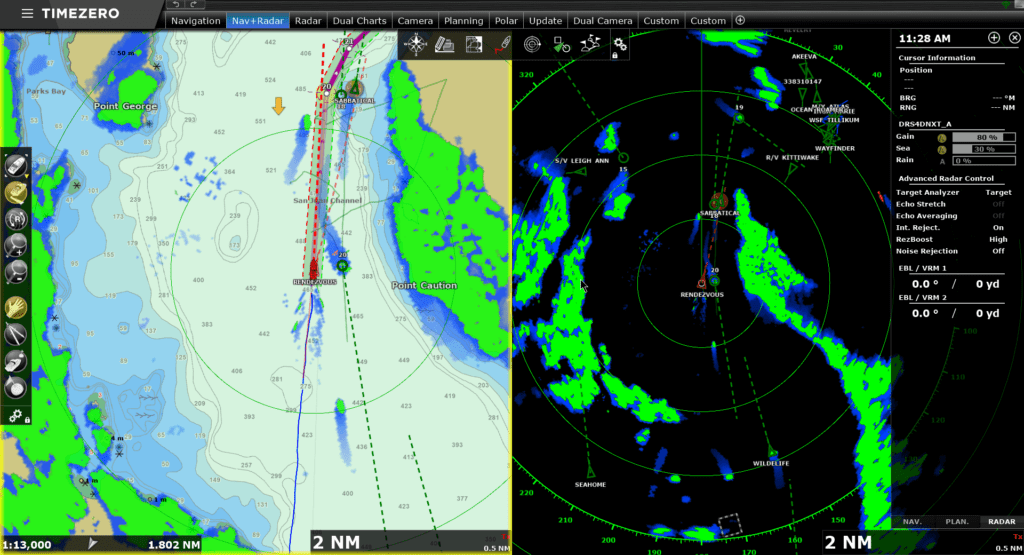Open the 1:13,000 chart scale selector
This screenshot has height=555, width=1024.
(x=27, y=545)
